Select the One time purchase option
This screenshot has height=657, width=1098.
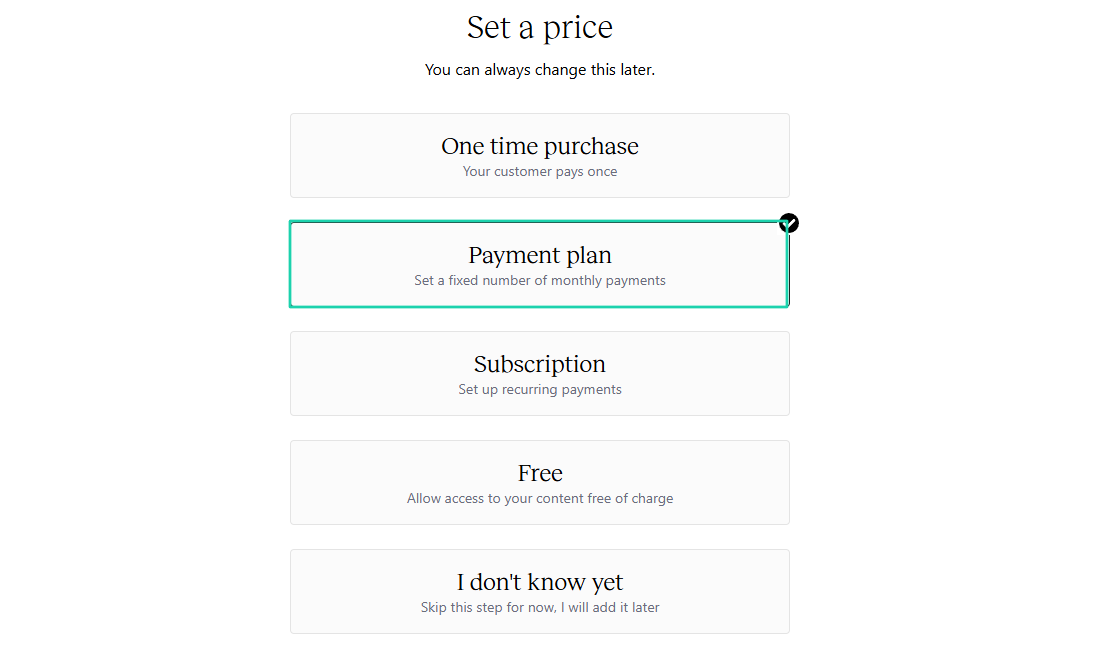[540, 155]
